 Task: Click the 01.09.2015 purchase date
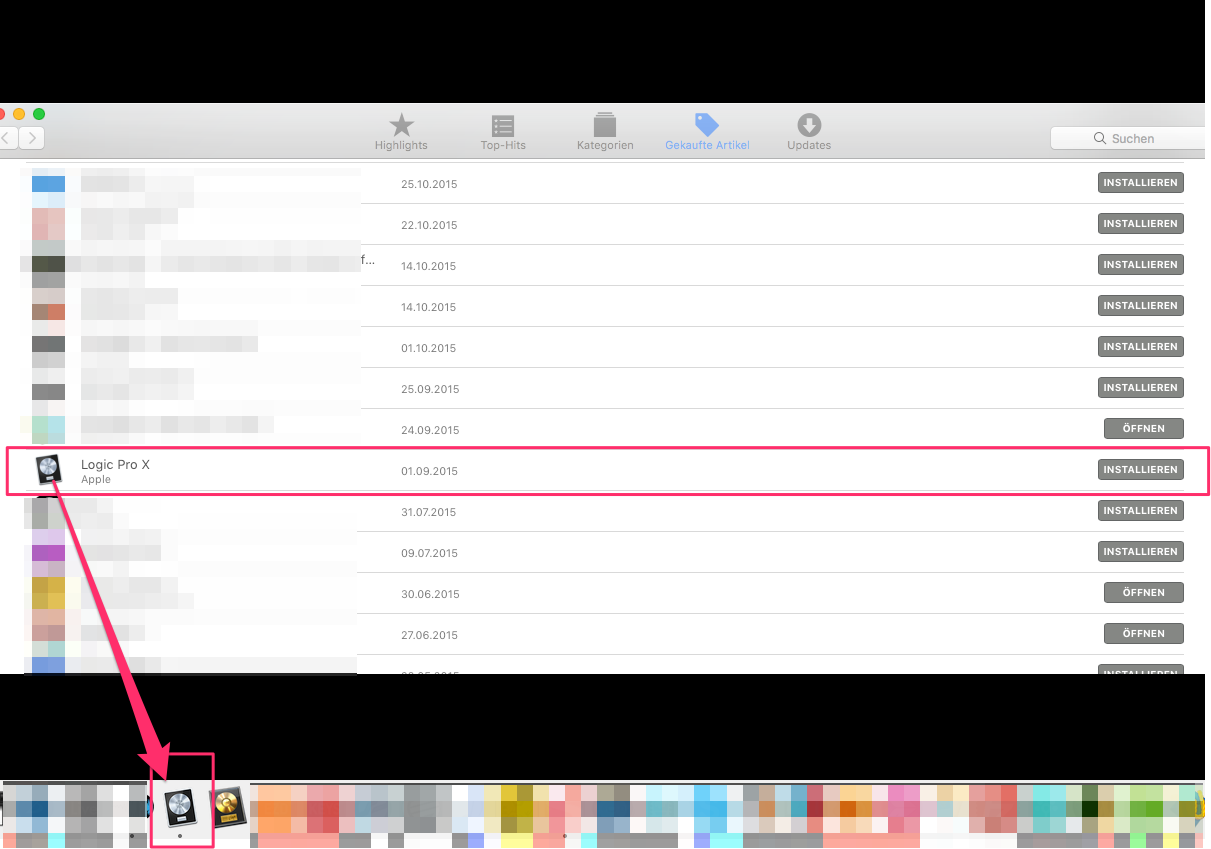(x=428, y=471)
